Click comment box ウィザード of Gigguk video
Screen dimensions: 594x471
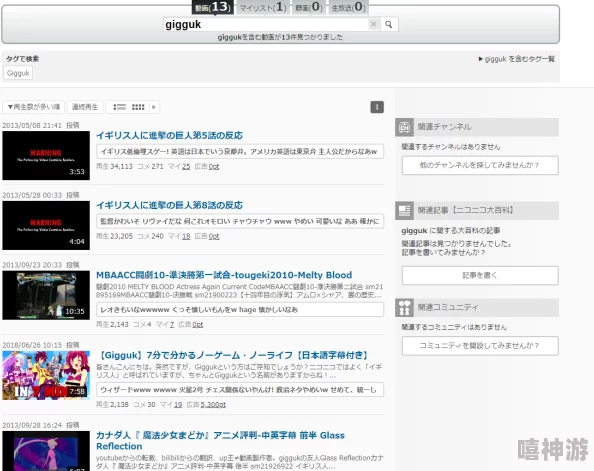point(240,390)
